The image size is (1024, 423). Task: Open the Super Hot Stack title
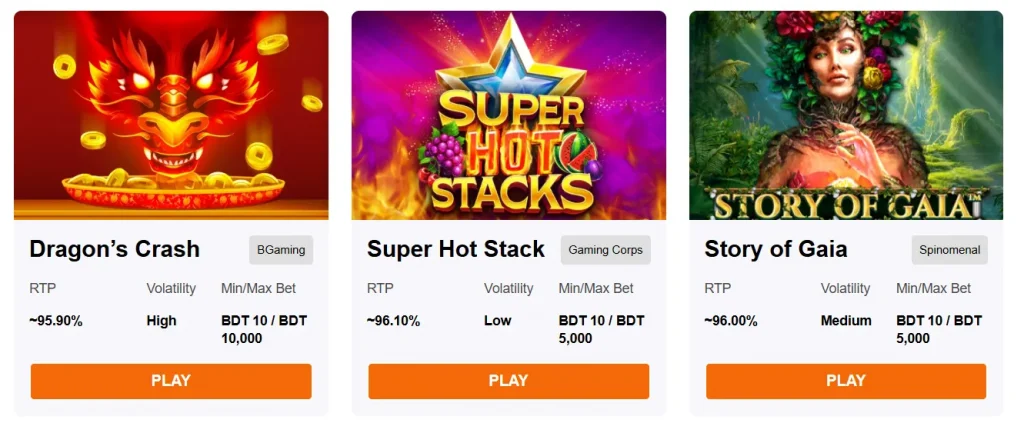456,249
